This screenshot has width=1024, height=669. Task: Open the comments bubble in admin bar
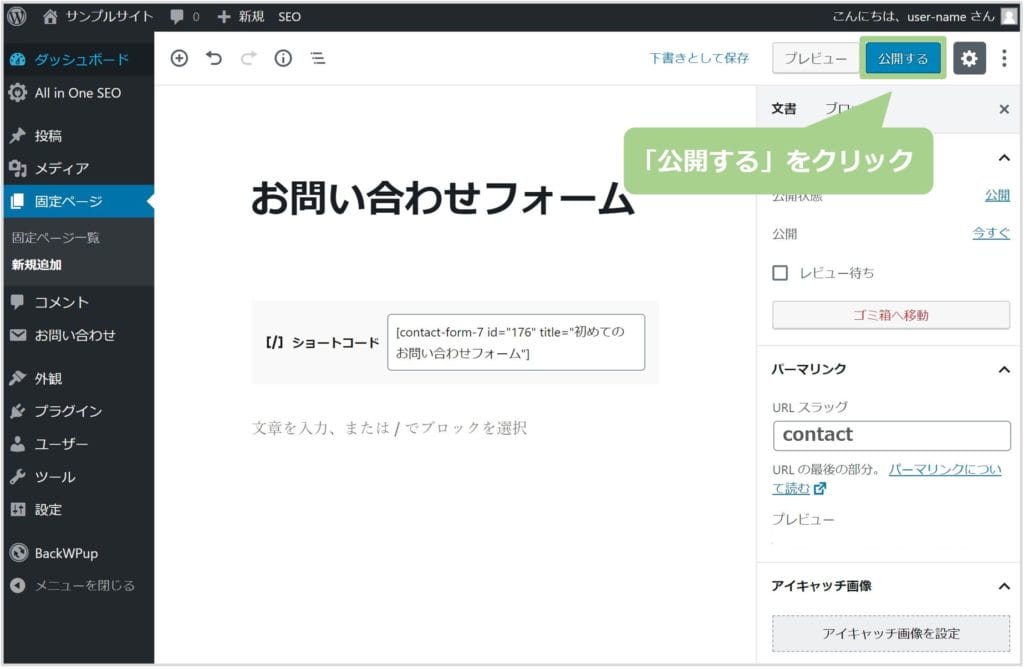pyautogui.click(x=183, y=16)
